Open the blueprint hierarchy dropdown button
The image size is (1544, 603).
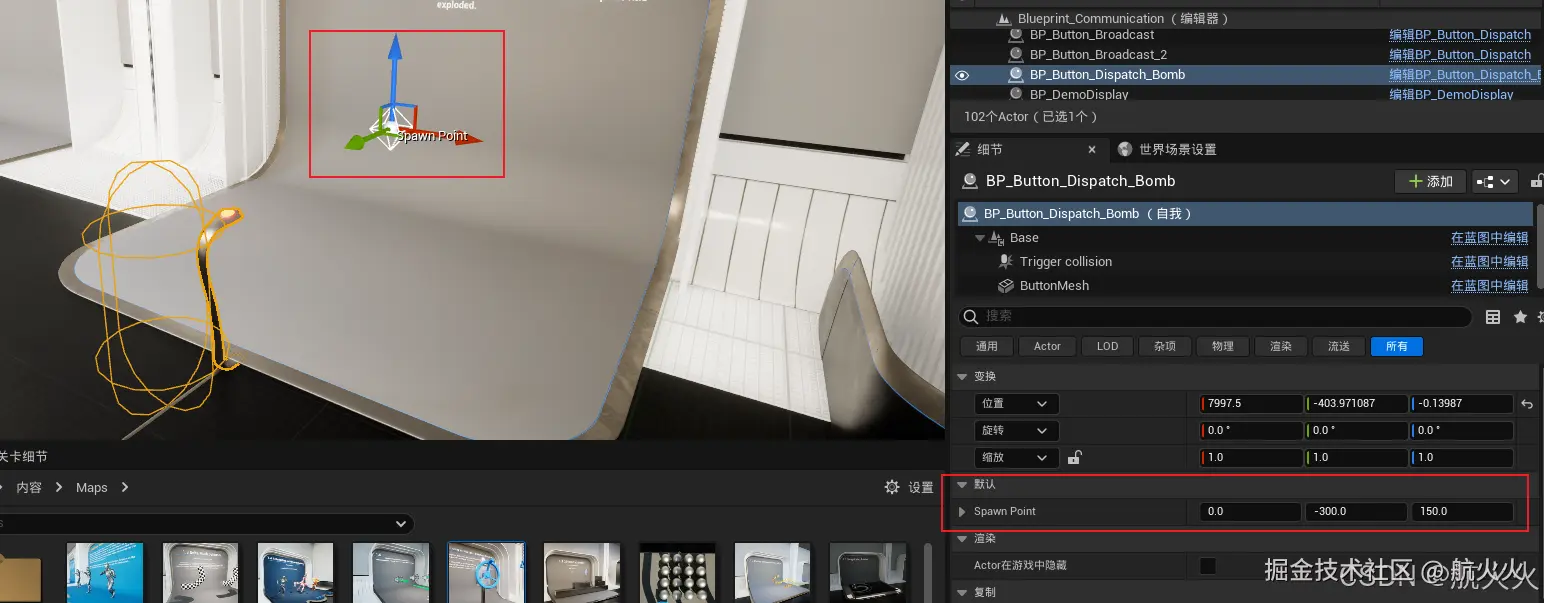tap(1496, 181)
